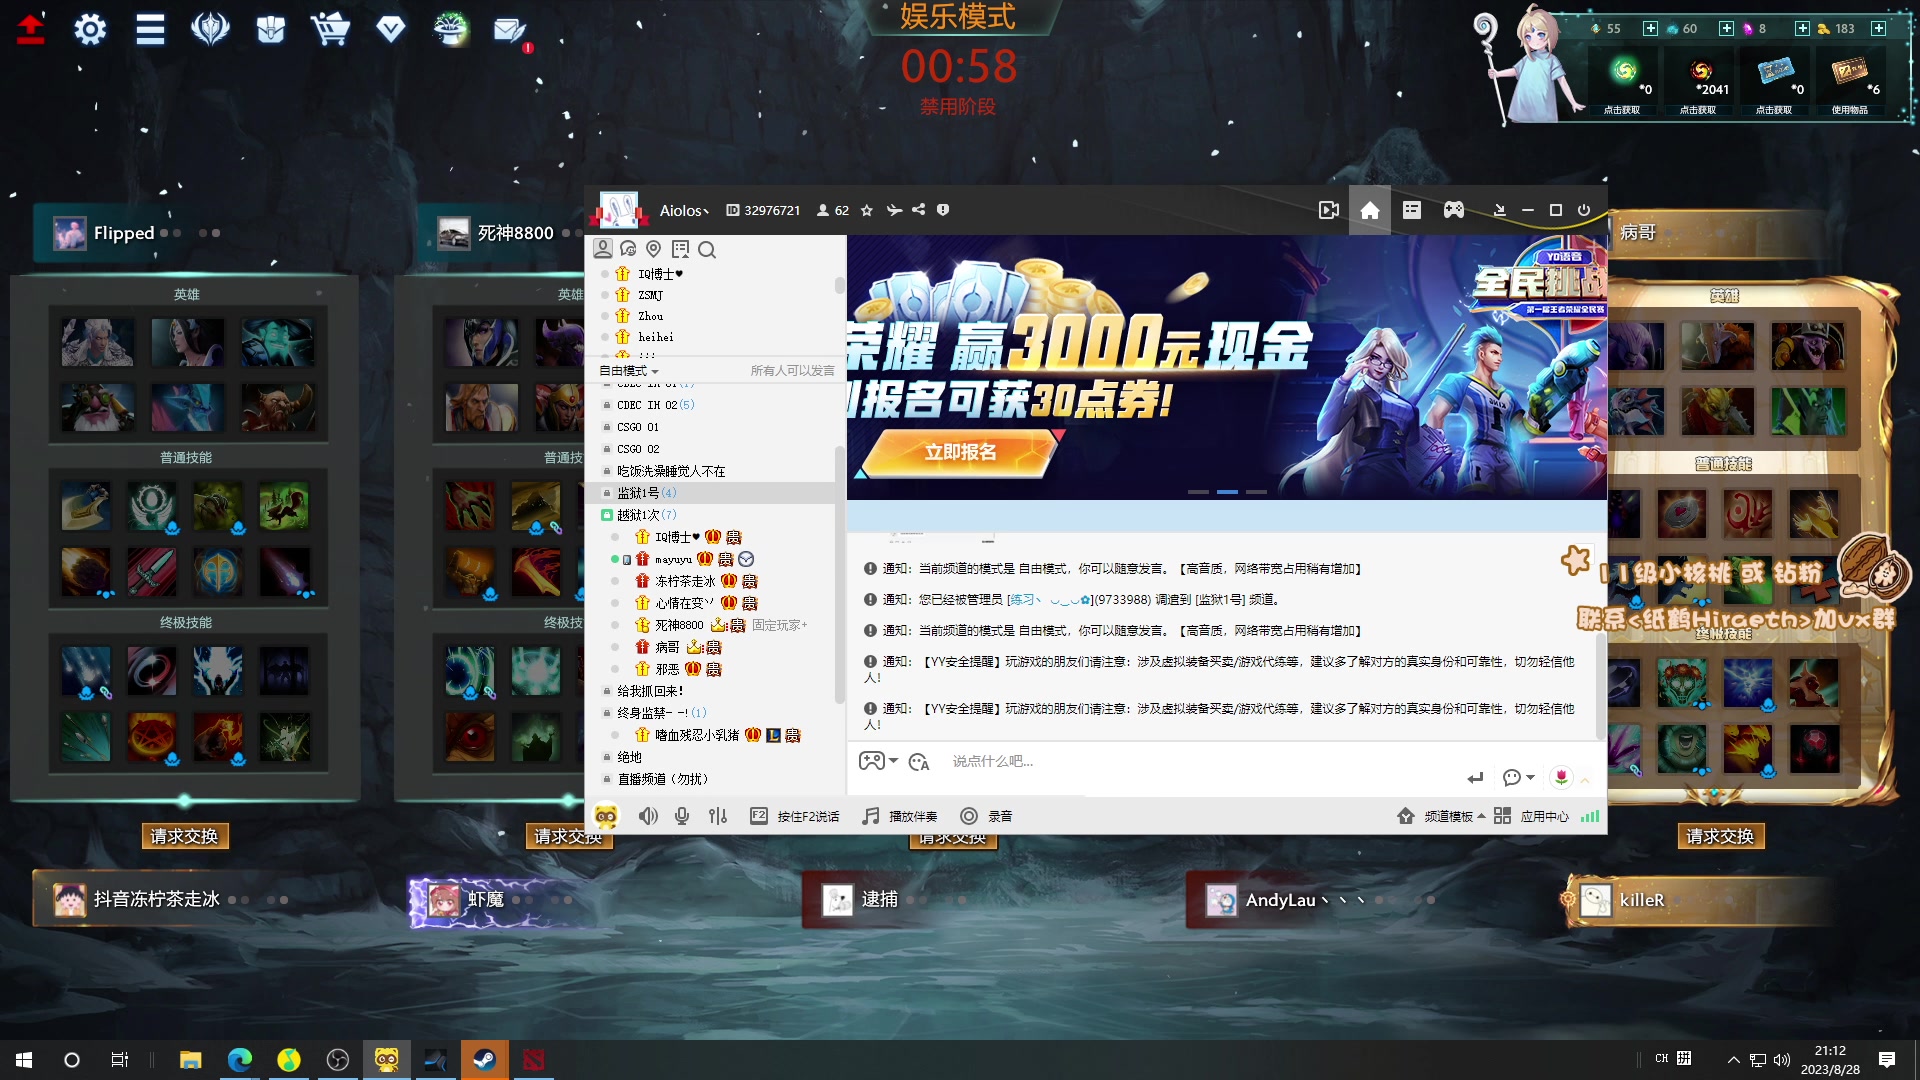1920x1080 pixels.
Task: Share the channel with the share icon
Action: tap(919, 210)
